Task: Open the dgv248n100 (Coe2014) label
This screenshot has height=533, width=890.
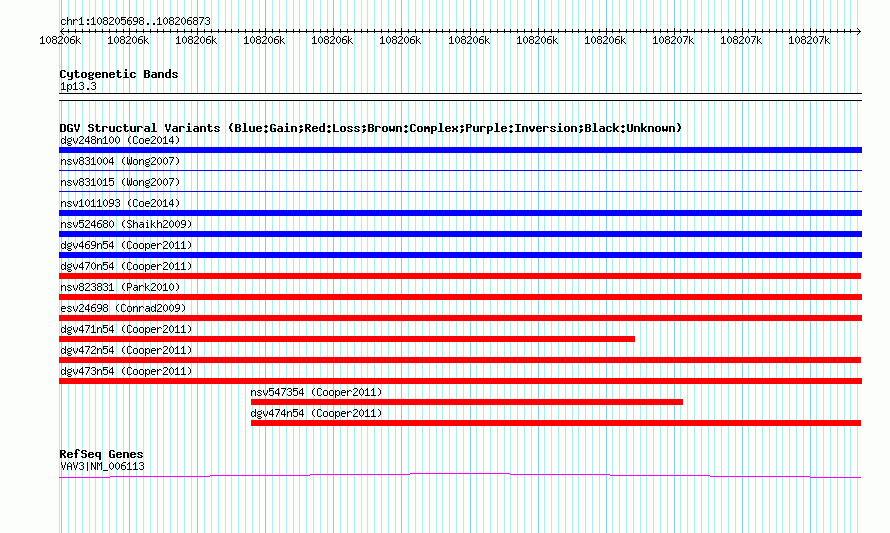Action: pos(120,140)
